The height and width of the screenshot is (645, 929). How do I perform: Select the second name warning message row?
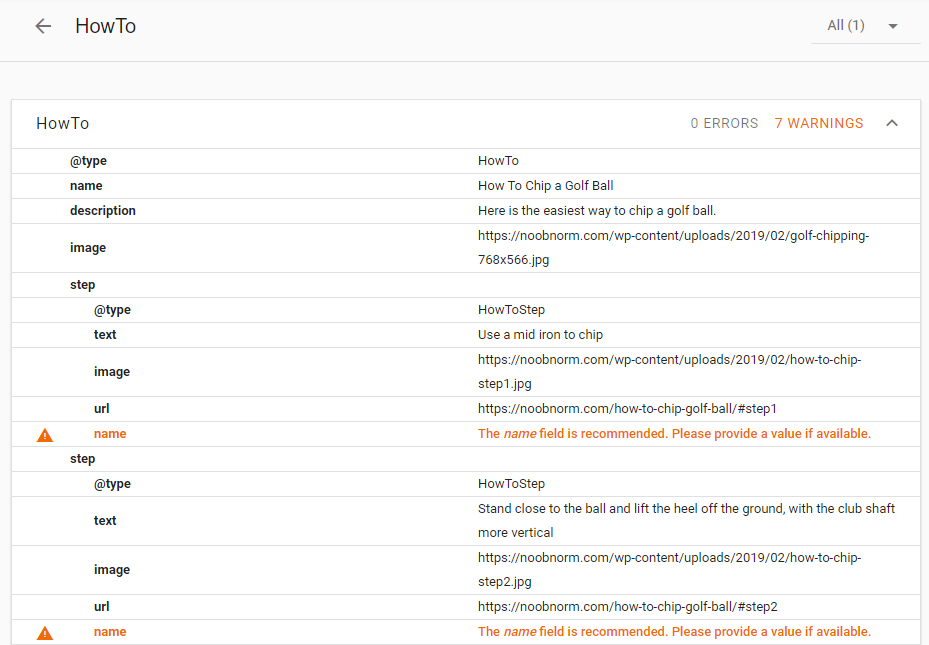(x=673, y=632)
